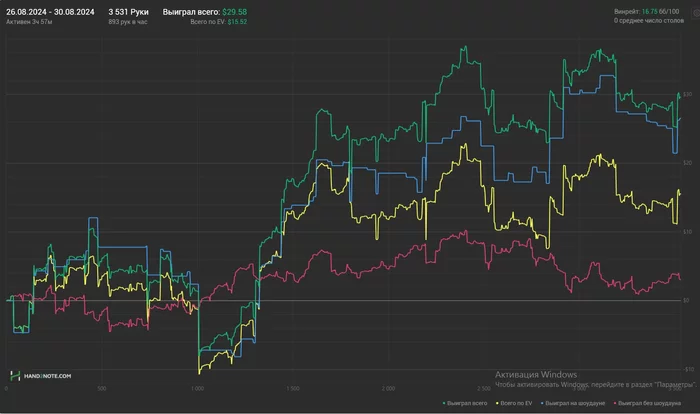Click the 500 hands x-axis marker

point(102,387)
